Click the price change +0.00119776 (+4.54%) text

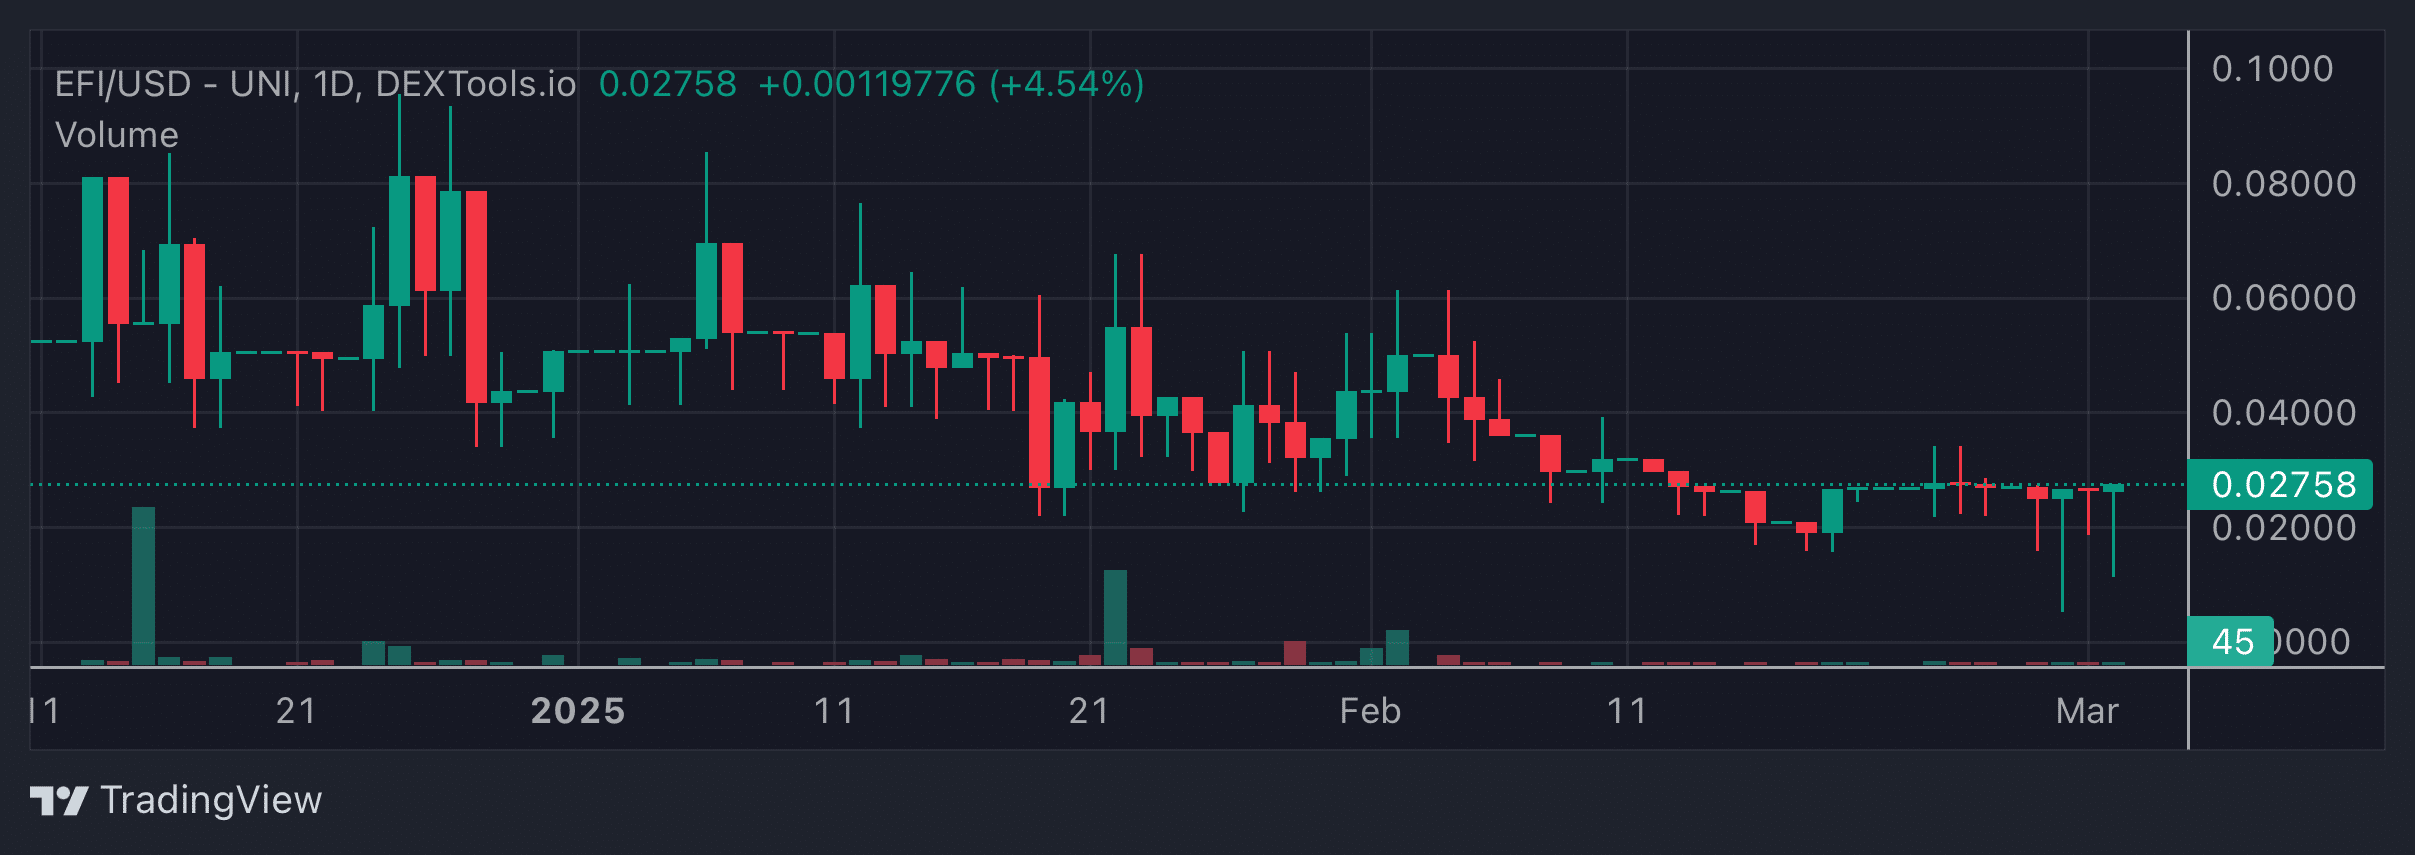point(951,84)
